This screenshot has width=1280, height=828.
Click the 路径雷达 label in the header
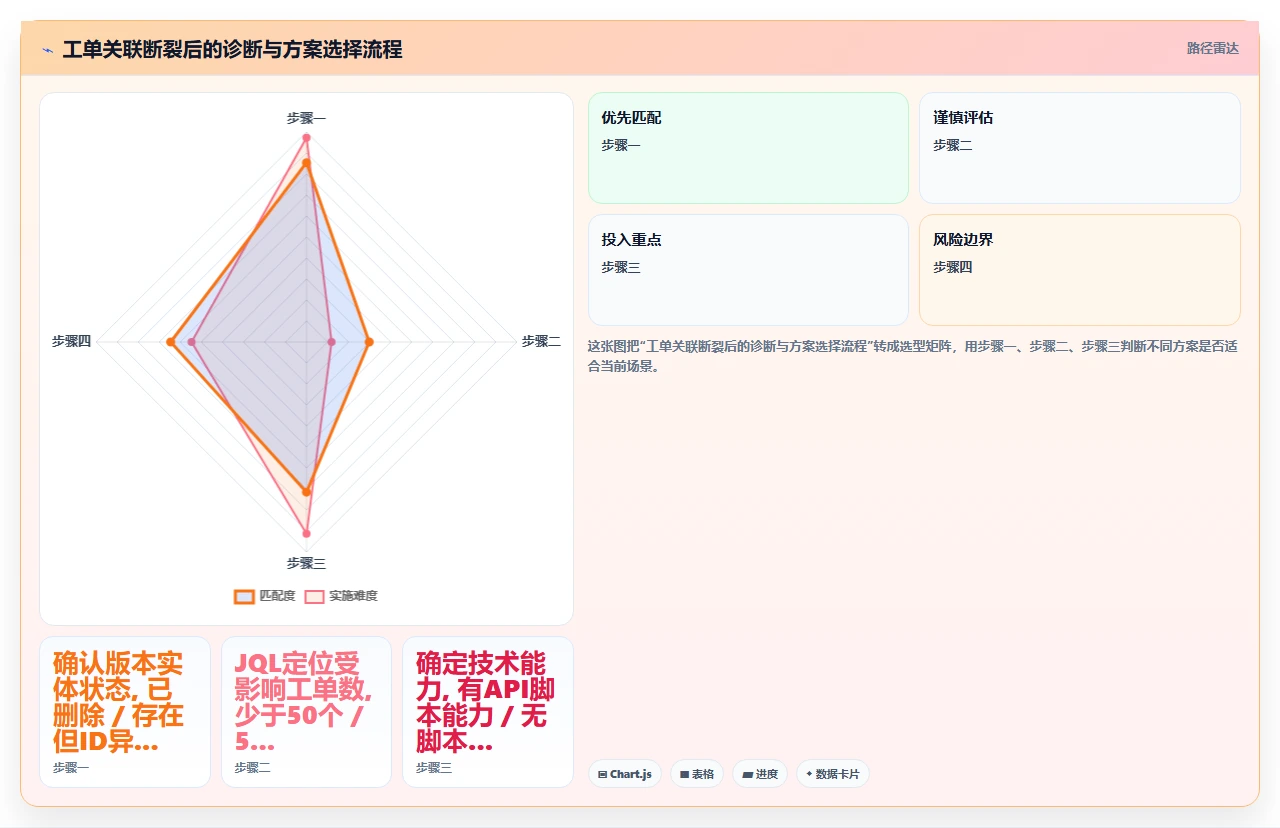pos(1212,48)
